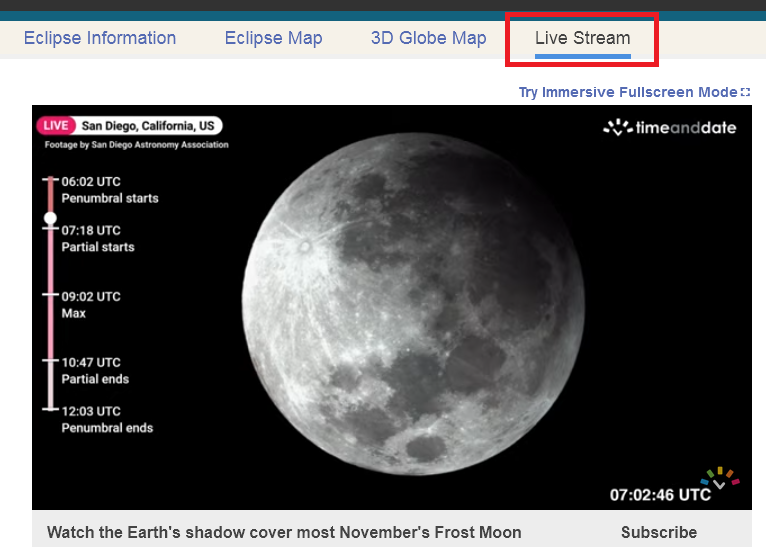Image resolution: width=766 pixels, height=547 pixels.
Task: Switch to the Eclipse Map tab
Action: click(273, 38)
